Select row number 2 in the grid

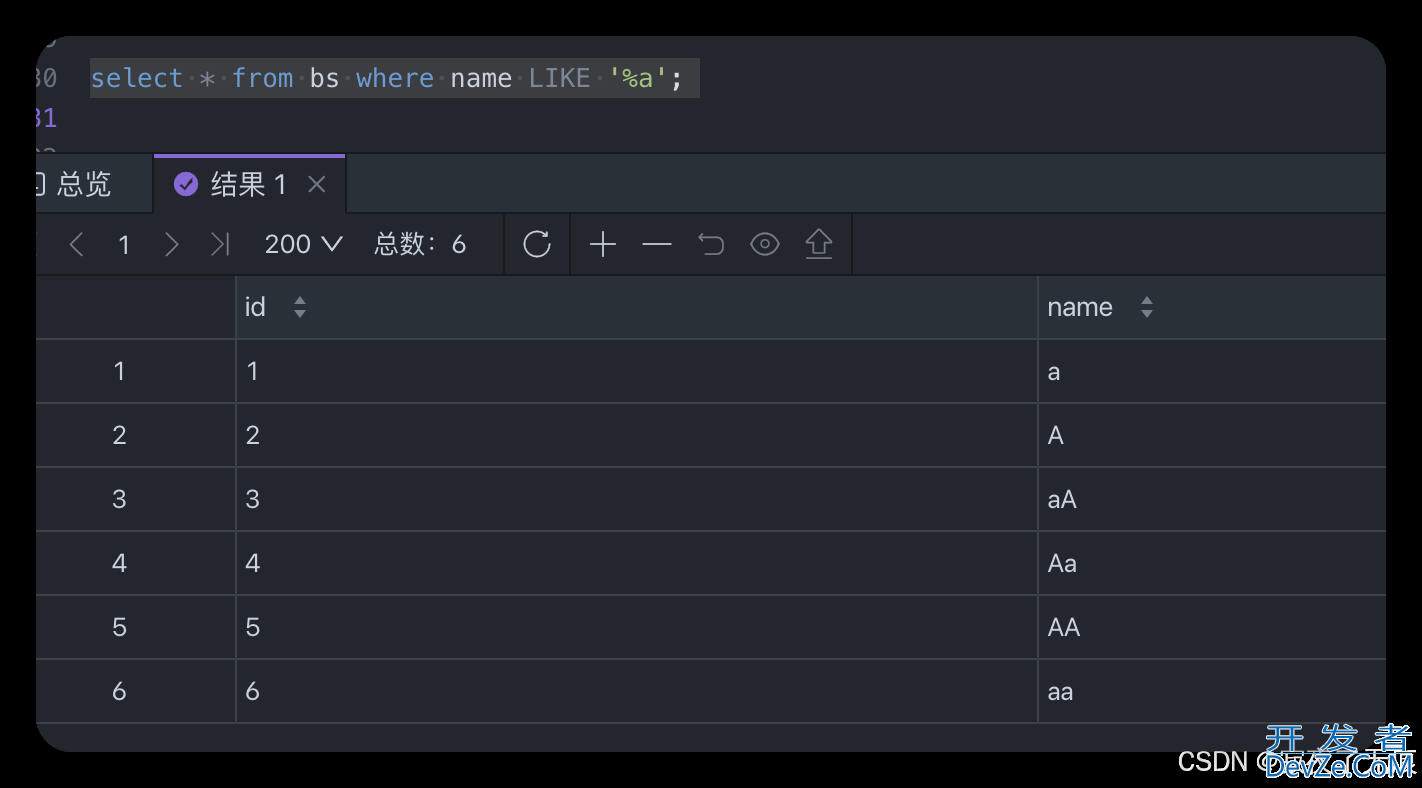[135, 435]
